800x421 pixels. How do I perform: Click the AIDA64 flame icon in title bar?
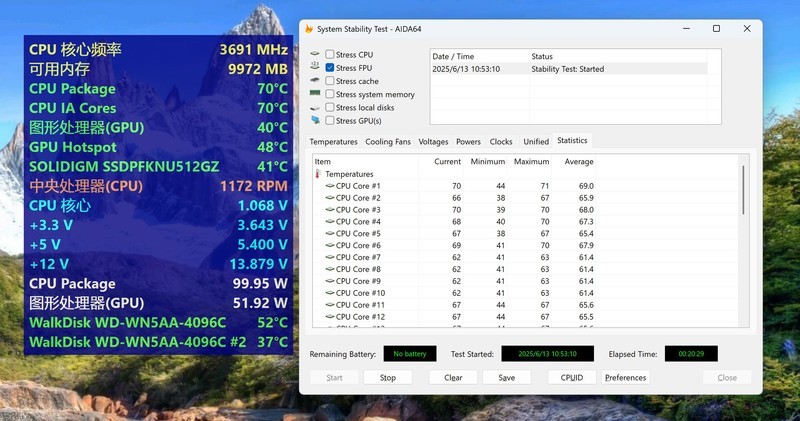(x=308, y=29)
